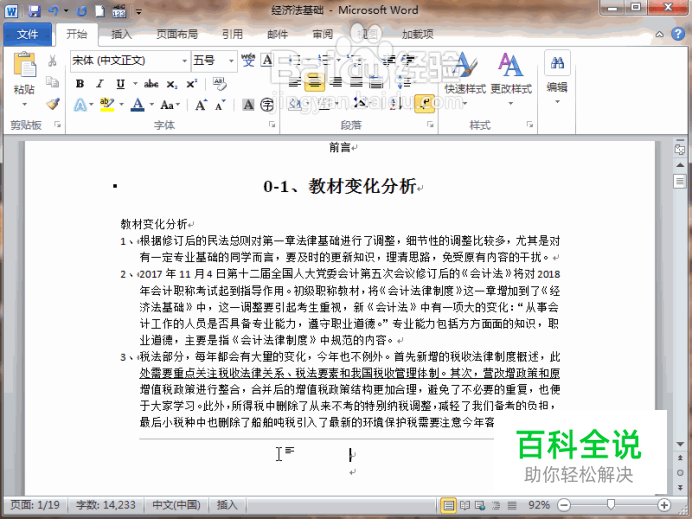Click the word count 字数: 14,233
Screen dimensions: 692x519
105,505
